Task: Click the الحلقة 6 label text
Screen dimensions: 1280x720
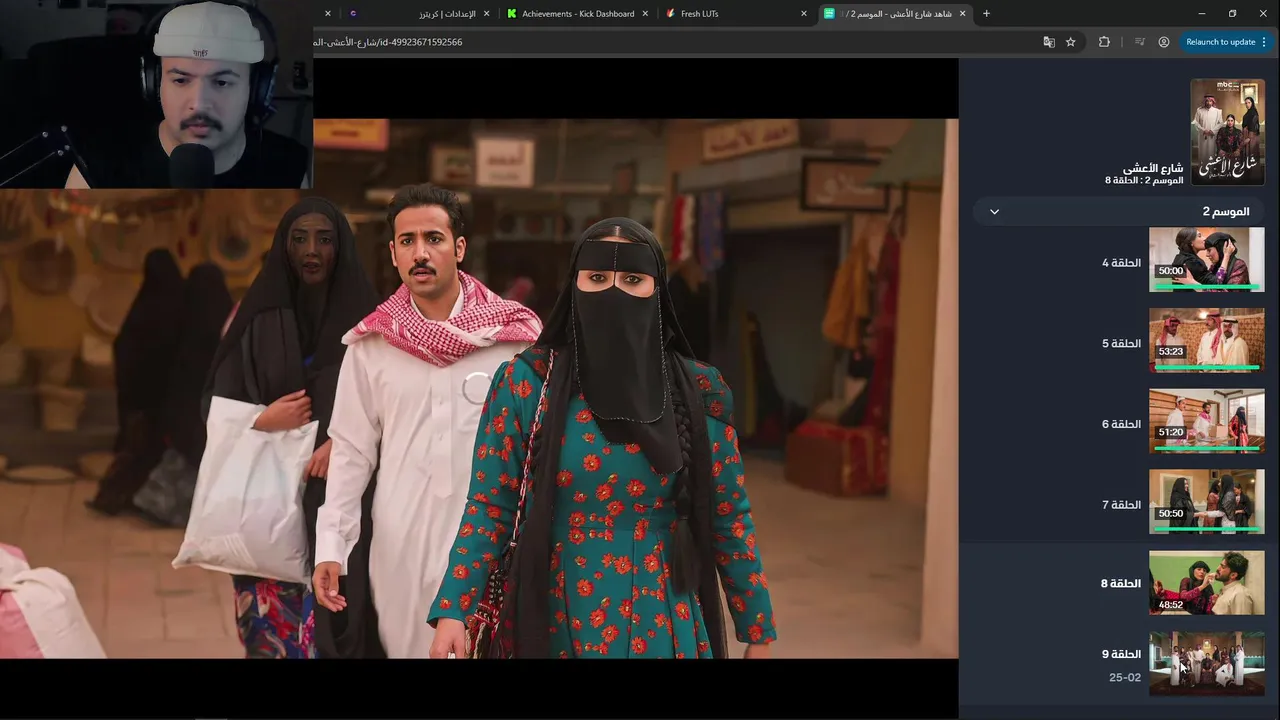Action: (x=1121, y=424)
